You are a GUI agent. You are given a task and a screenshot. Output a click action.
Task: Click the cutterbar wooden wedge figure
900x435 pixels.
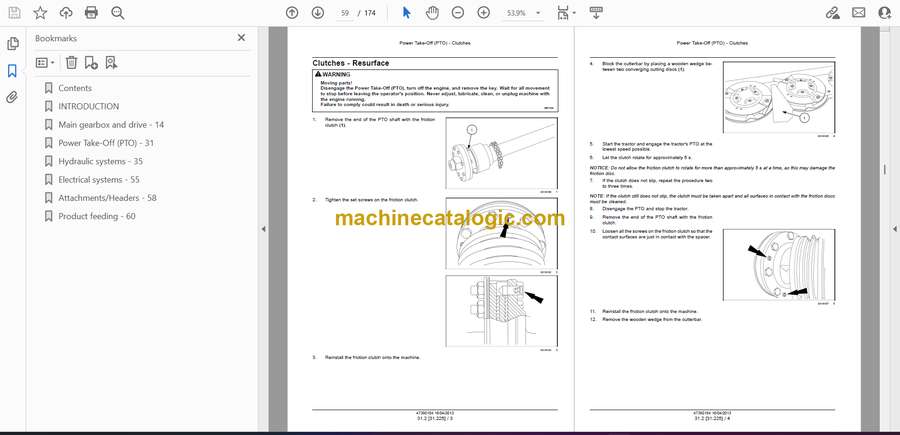779,98
